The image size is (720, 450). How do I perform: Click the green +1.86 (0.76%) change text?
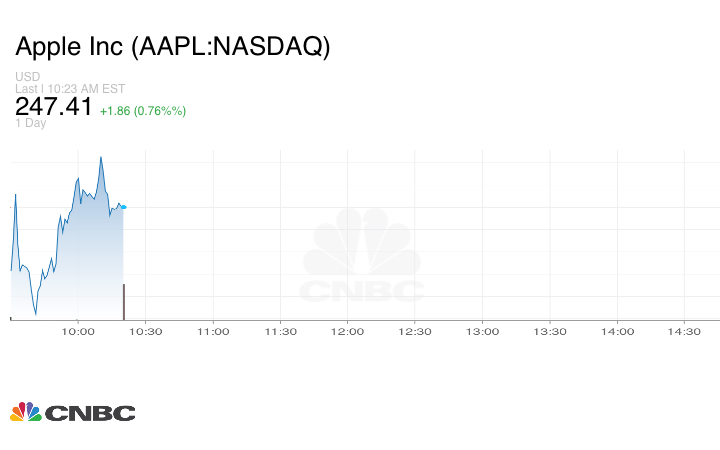point(142,110)
